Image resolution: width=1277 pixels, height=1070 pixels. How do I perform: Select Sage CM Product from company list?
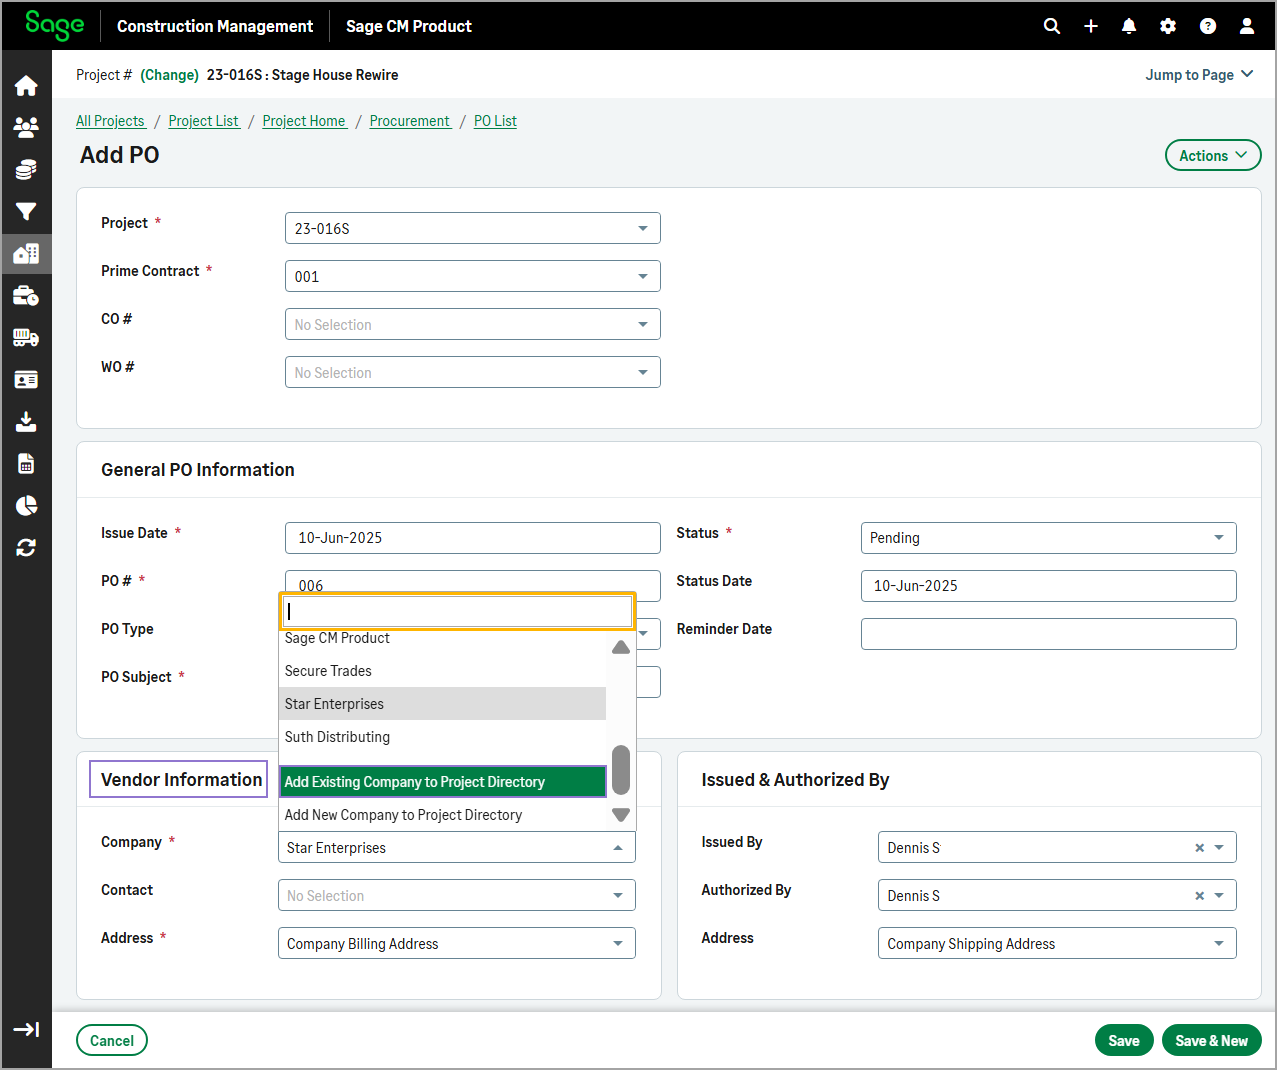(443, 638)
